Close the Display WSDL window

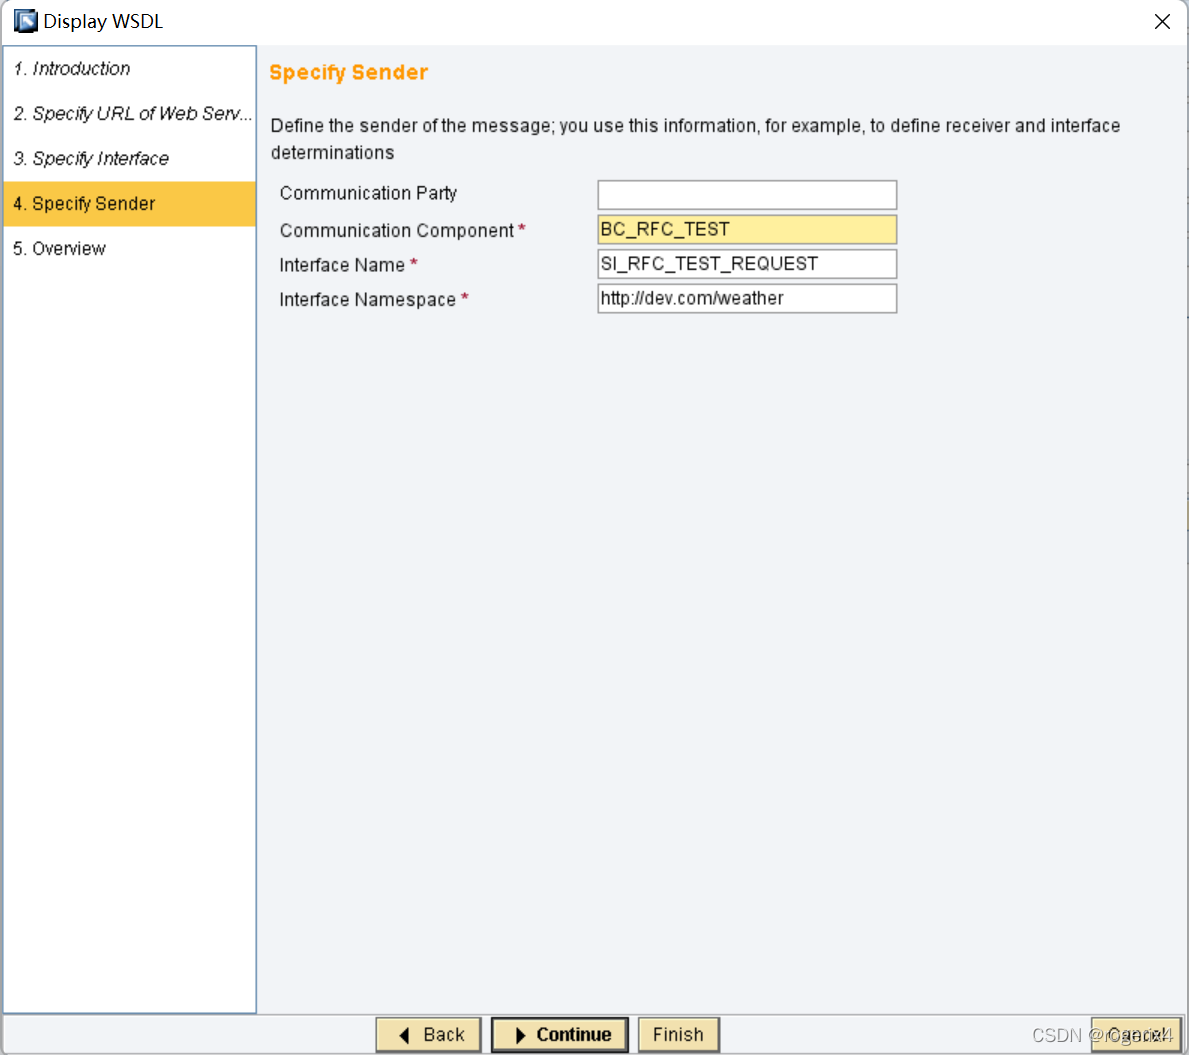click(1162, 22)
